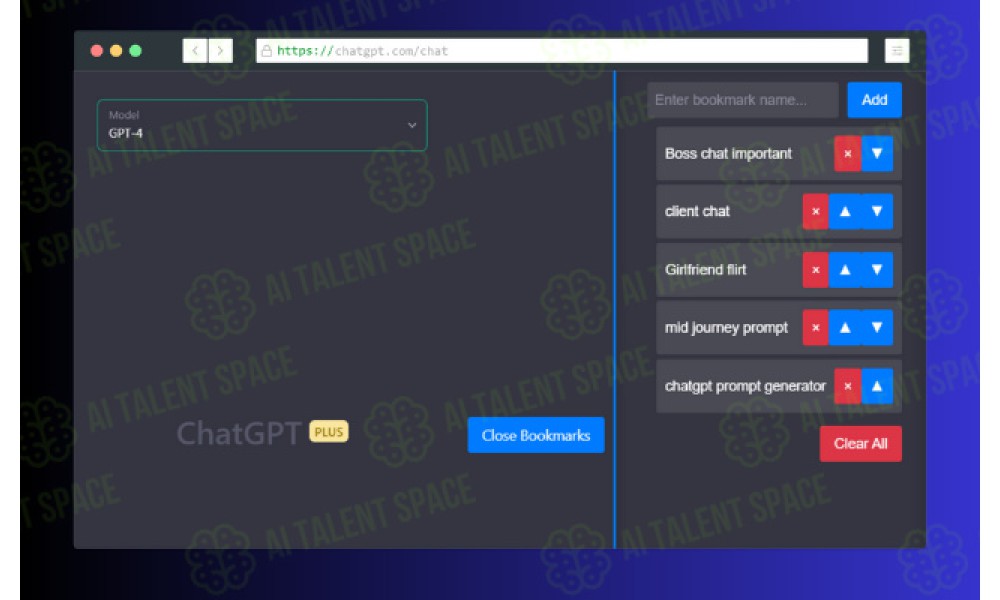Move Boss chat important bookmark down
Screen dimensions: 1000x600
(x=877, y=154)
